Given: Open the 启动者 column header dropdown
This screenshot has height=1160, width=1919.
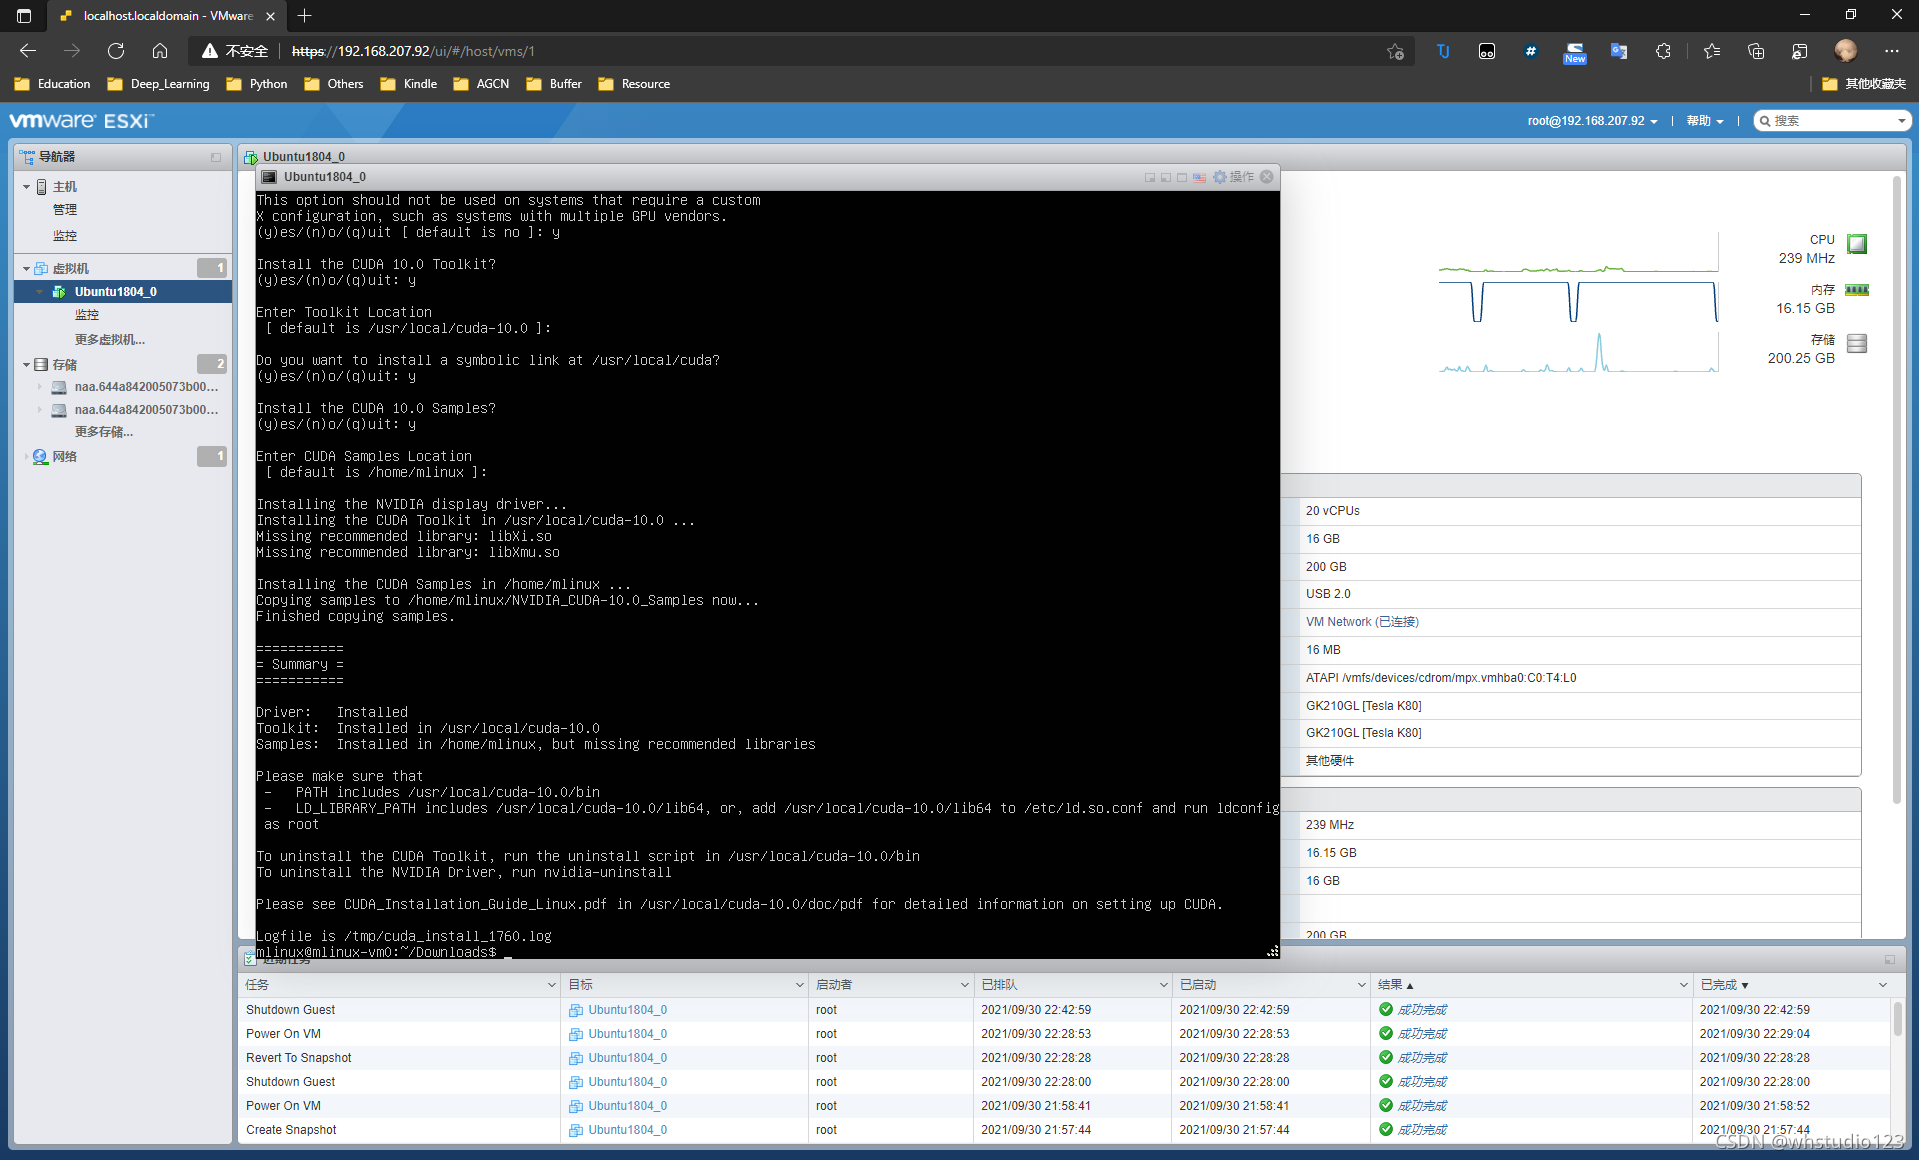Looking at the screenshot, I should (964, 985).
